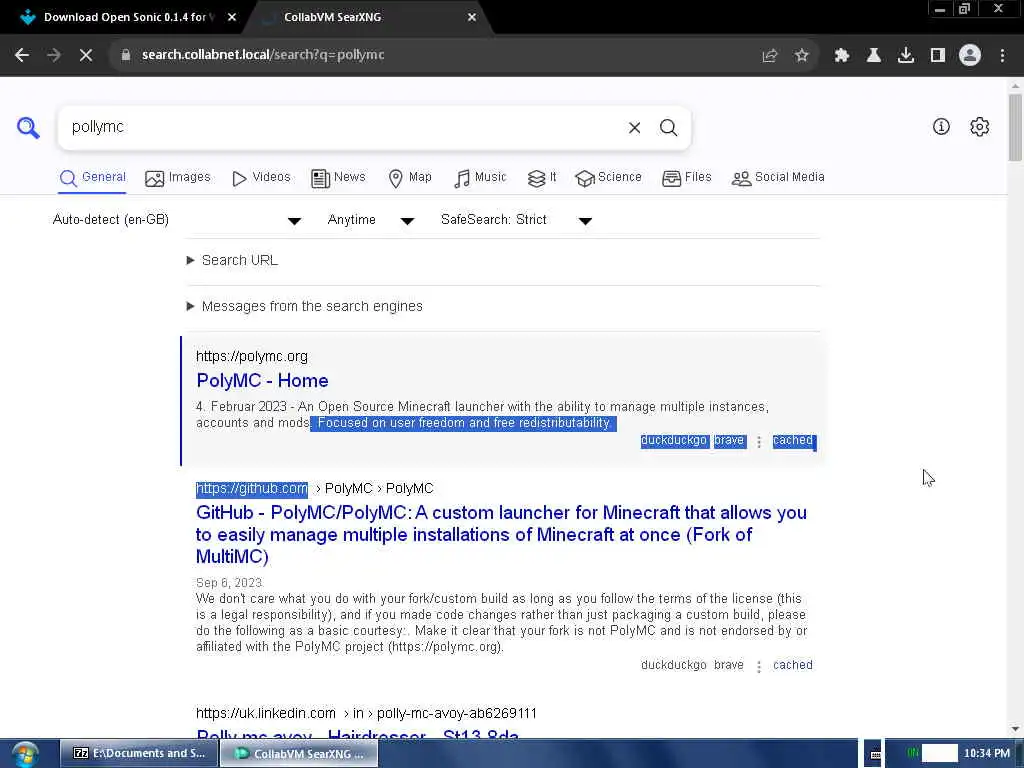Open the About info icon
This screenshot has height=768, width=1024.
click(x=941, y=127)
